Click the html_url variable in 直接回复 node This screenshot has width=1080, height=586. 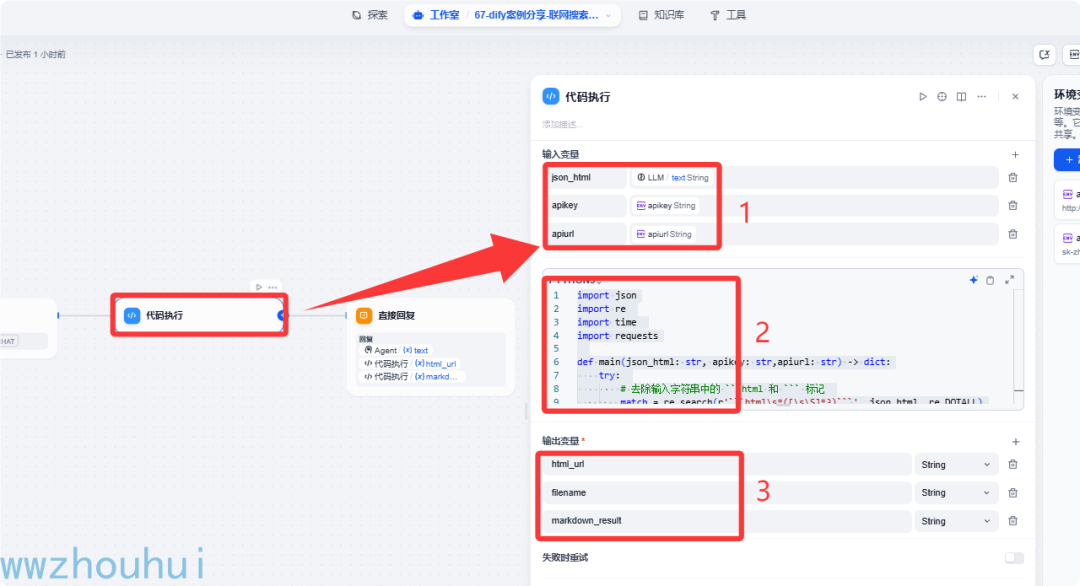point(411,364)
